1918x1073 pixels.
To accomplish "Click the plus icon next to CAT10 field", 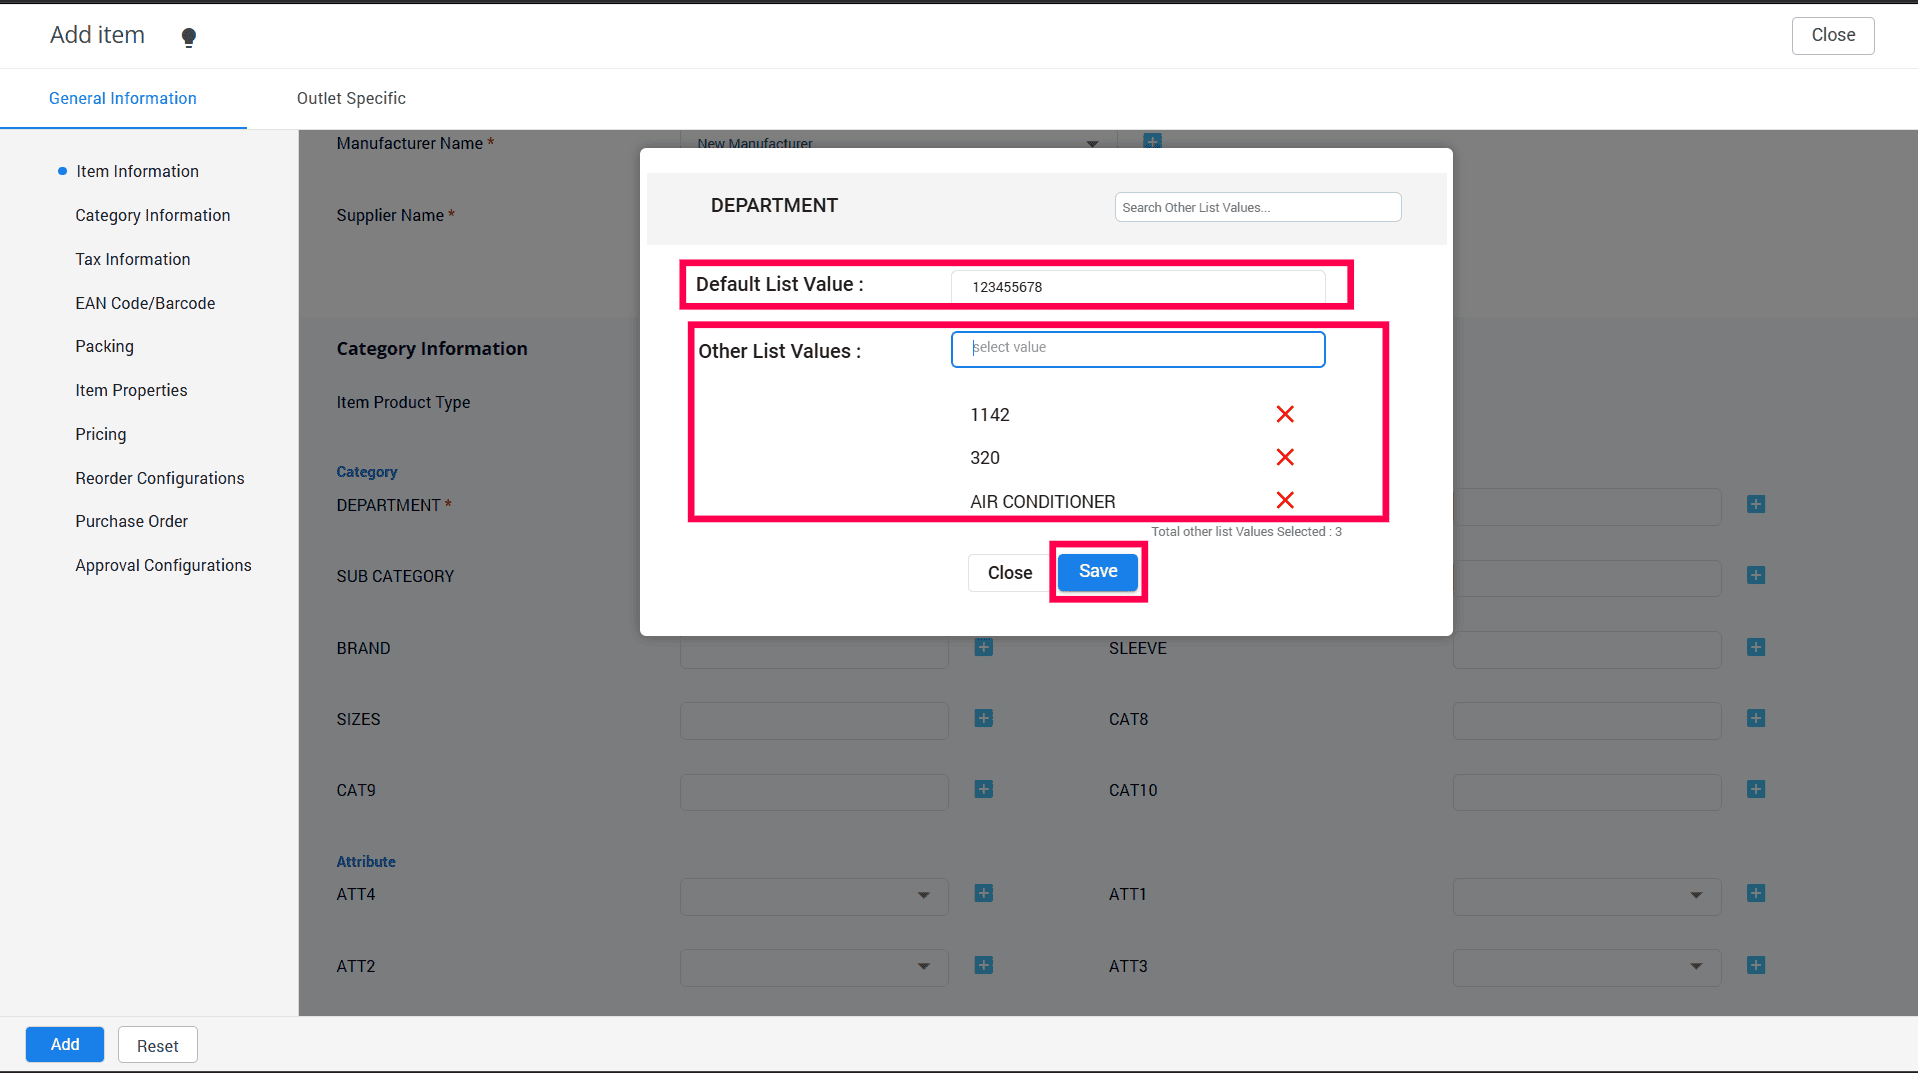I will 1756,789.
